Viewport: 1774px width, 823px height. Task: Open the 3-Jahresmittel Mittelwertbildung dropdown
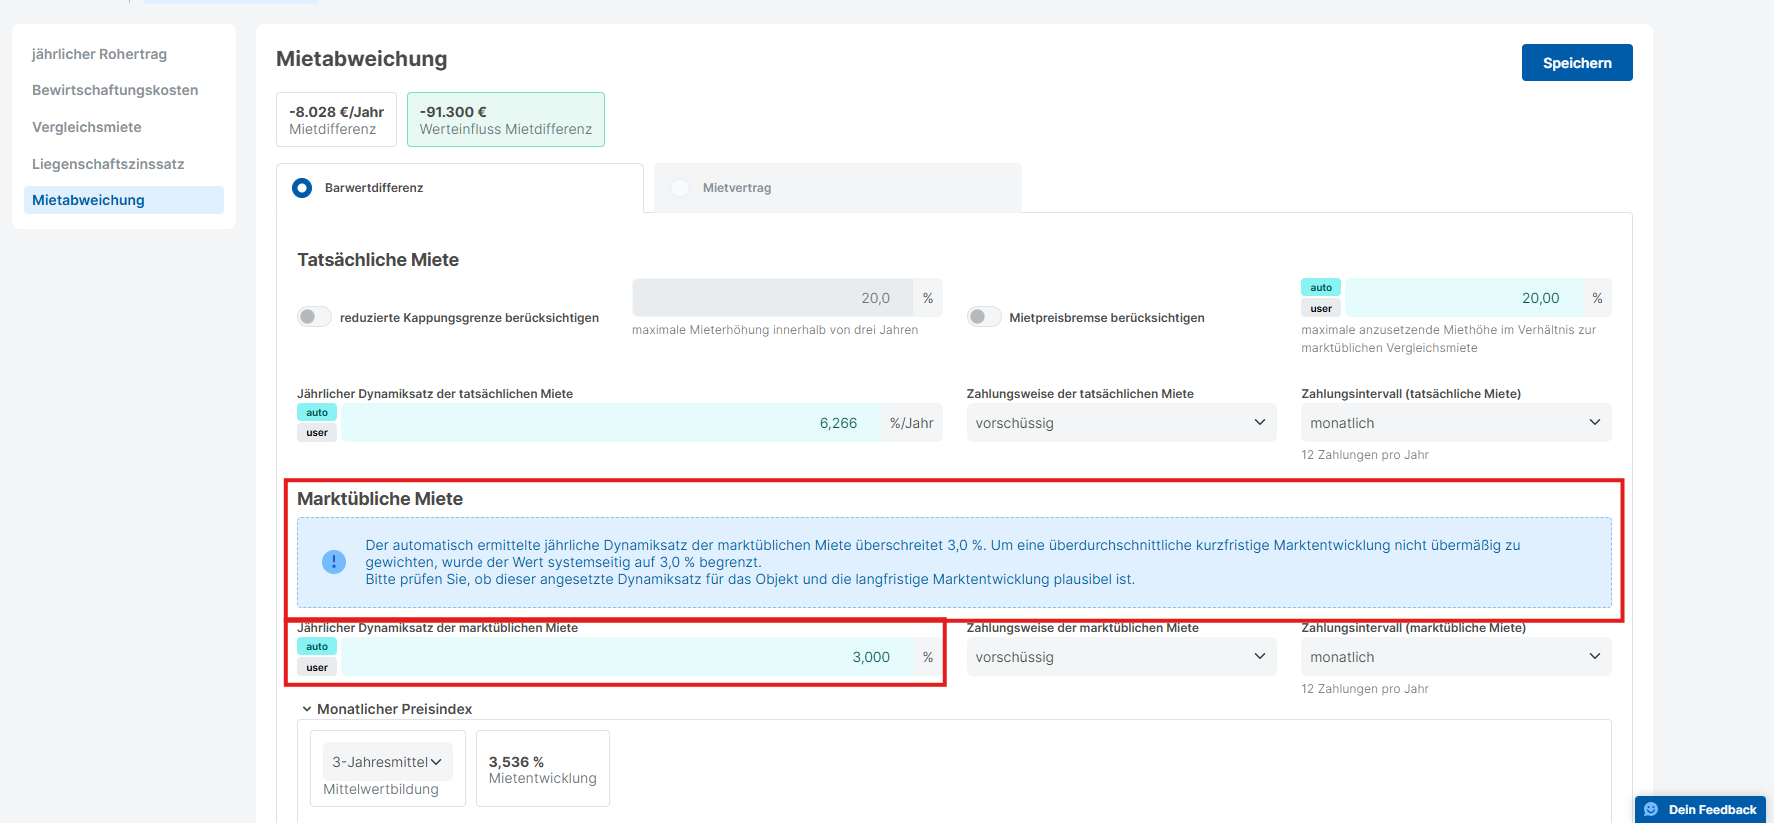click(387, 762)
